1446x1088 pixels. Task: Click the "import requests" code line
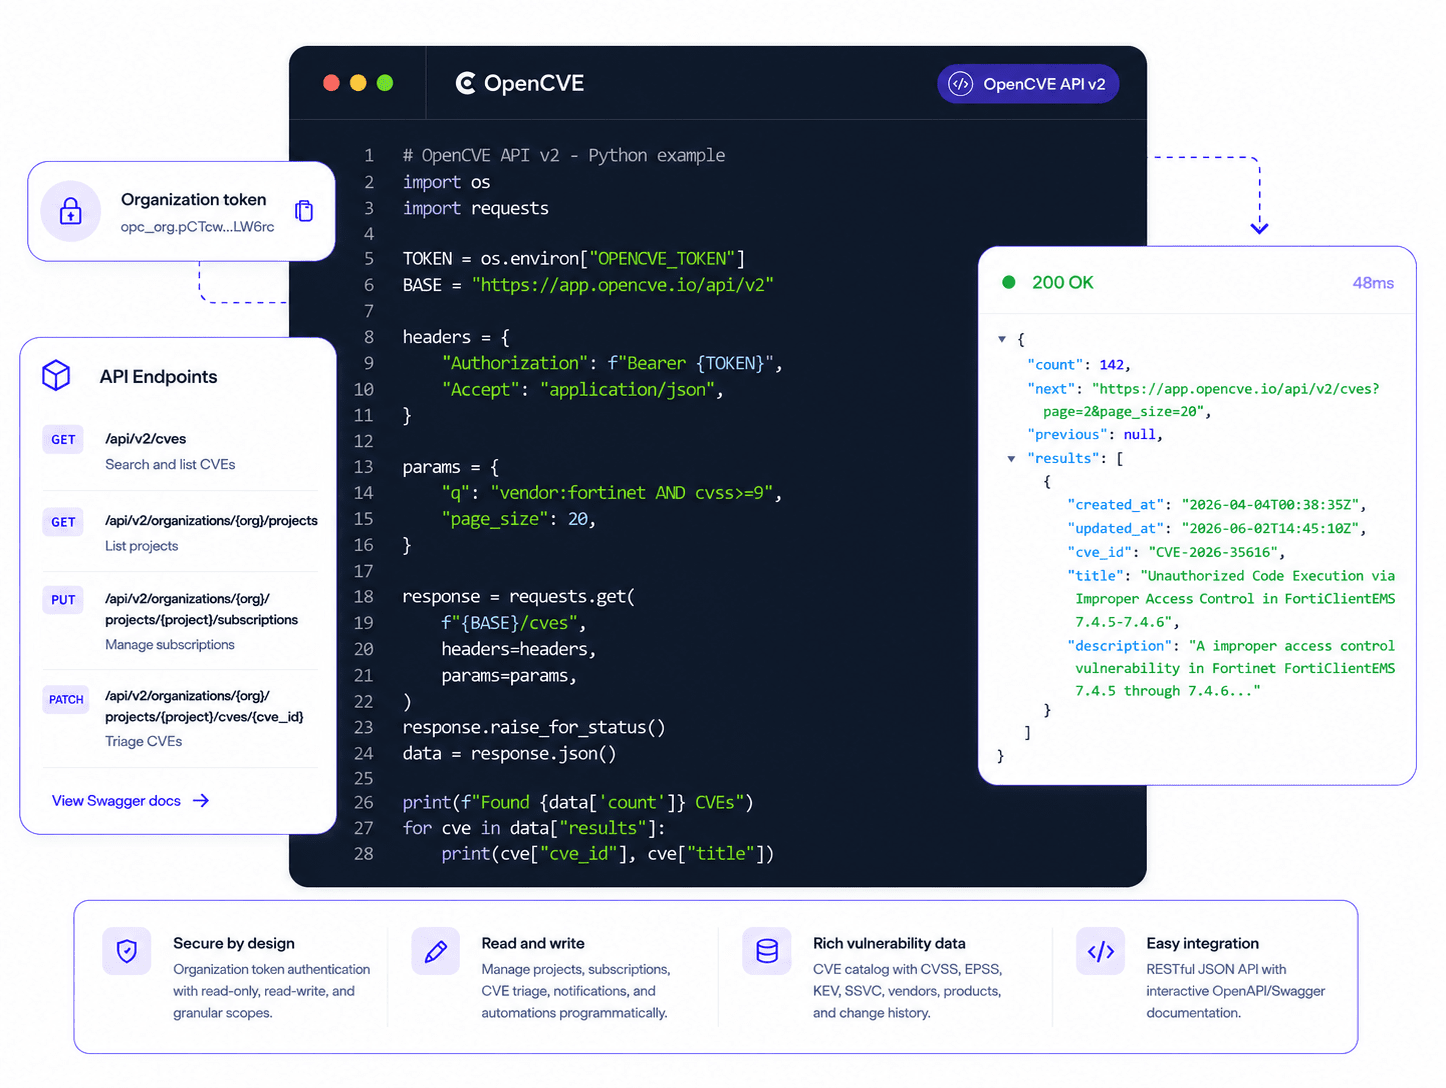click(476, 208)
